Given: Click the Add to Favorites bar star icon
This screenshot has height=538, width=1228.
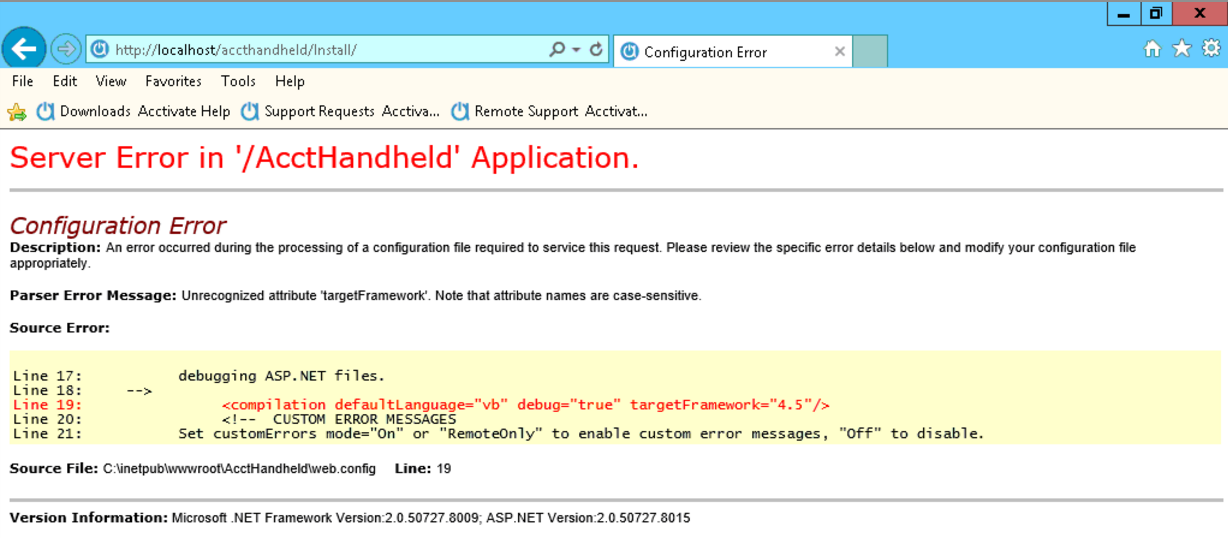Looking at the screenshot, I should coord(17,111).
